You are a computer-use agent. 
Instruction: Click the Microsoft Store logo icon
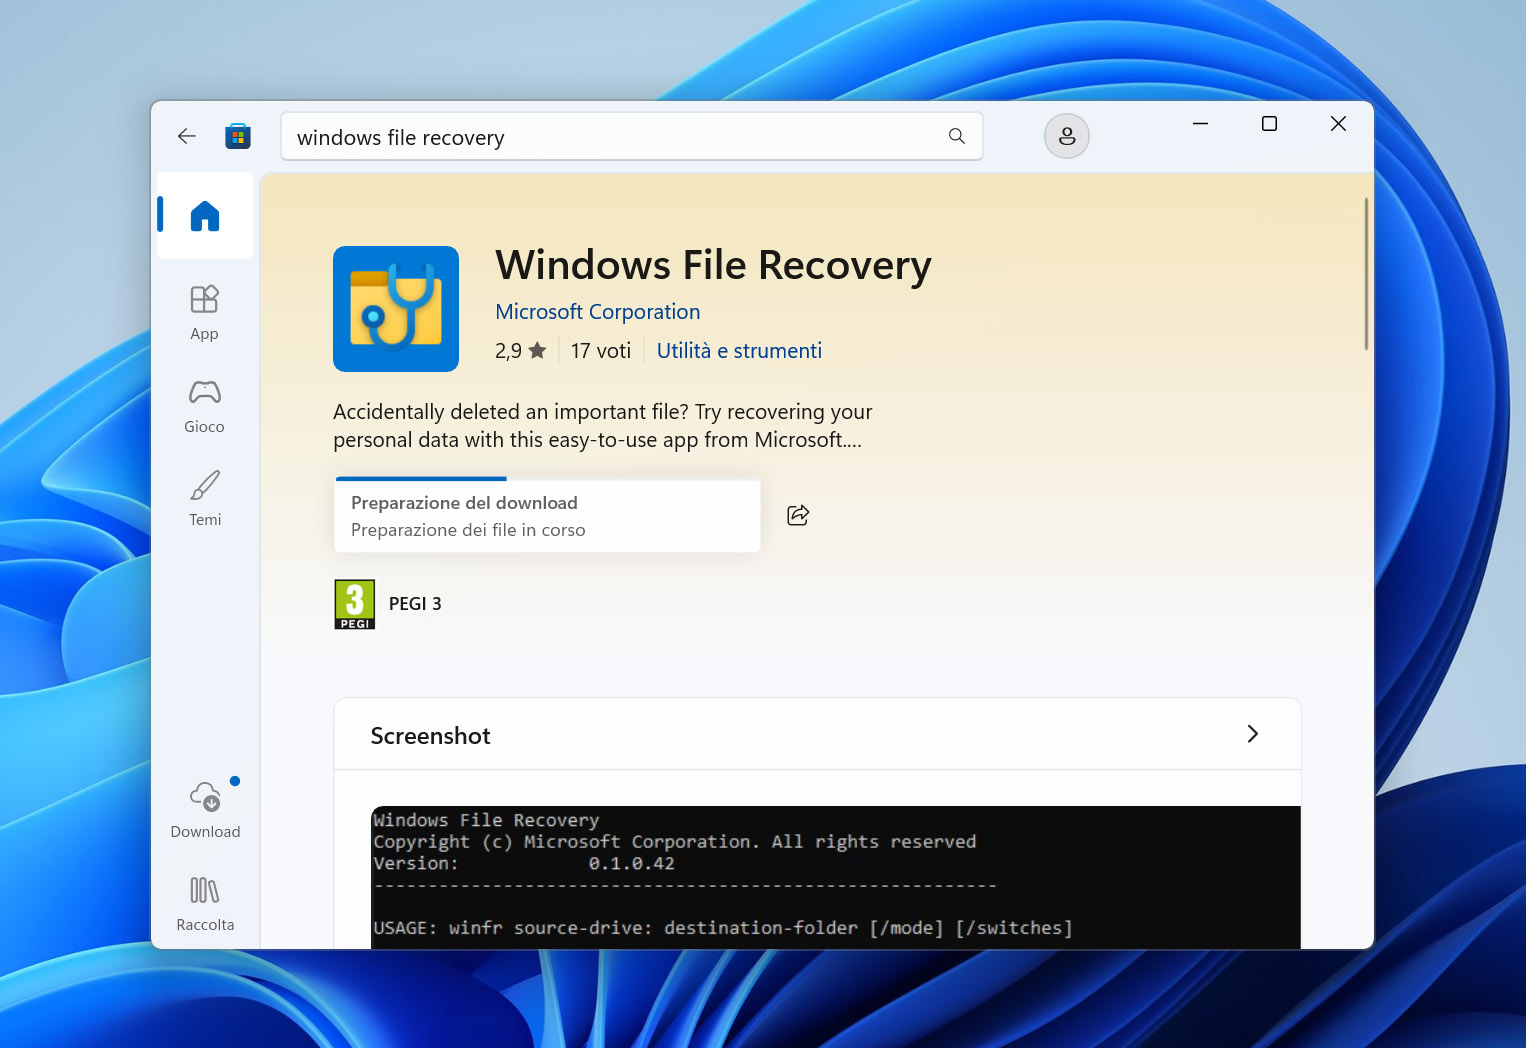click(238, 136)
